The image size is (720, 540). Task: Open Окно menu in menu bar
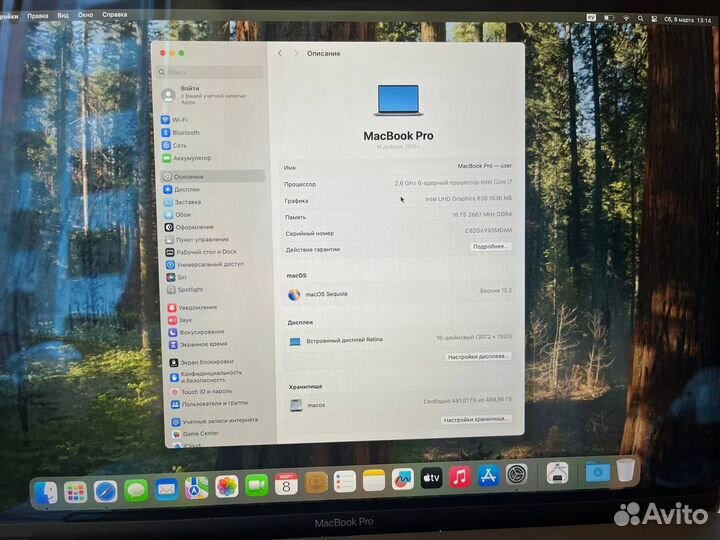85,15
